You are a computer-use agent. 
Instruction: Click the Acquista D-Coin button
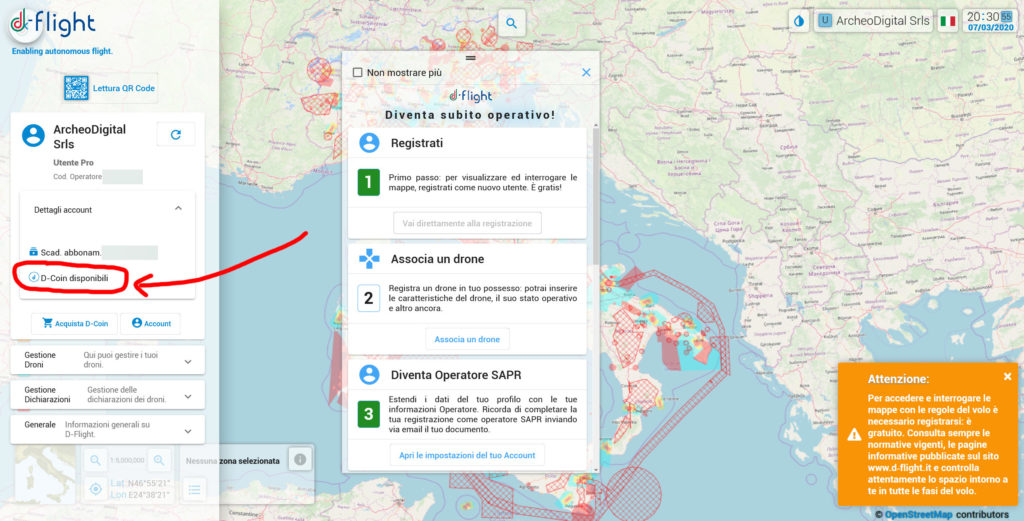[74, 323]
